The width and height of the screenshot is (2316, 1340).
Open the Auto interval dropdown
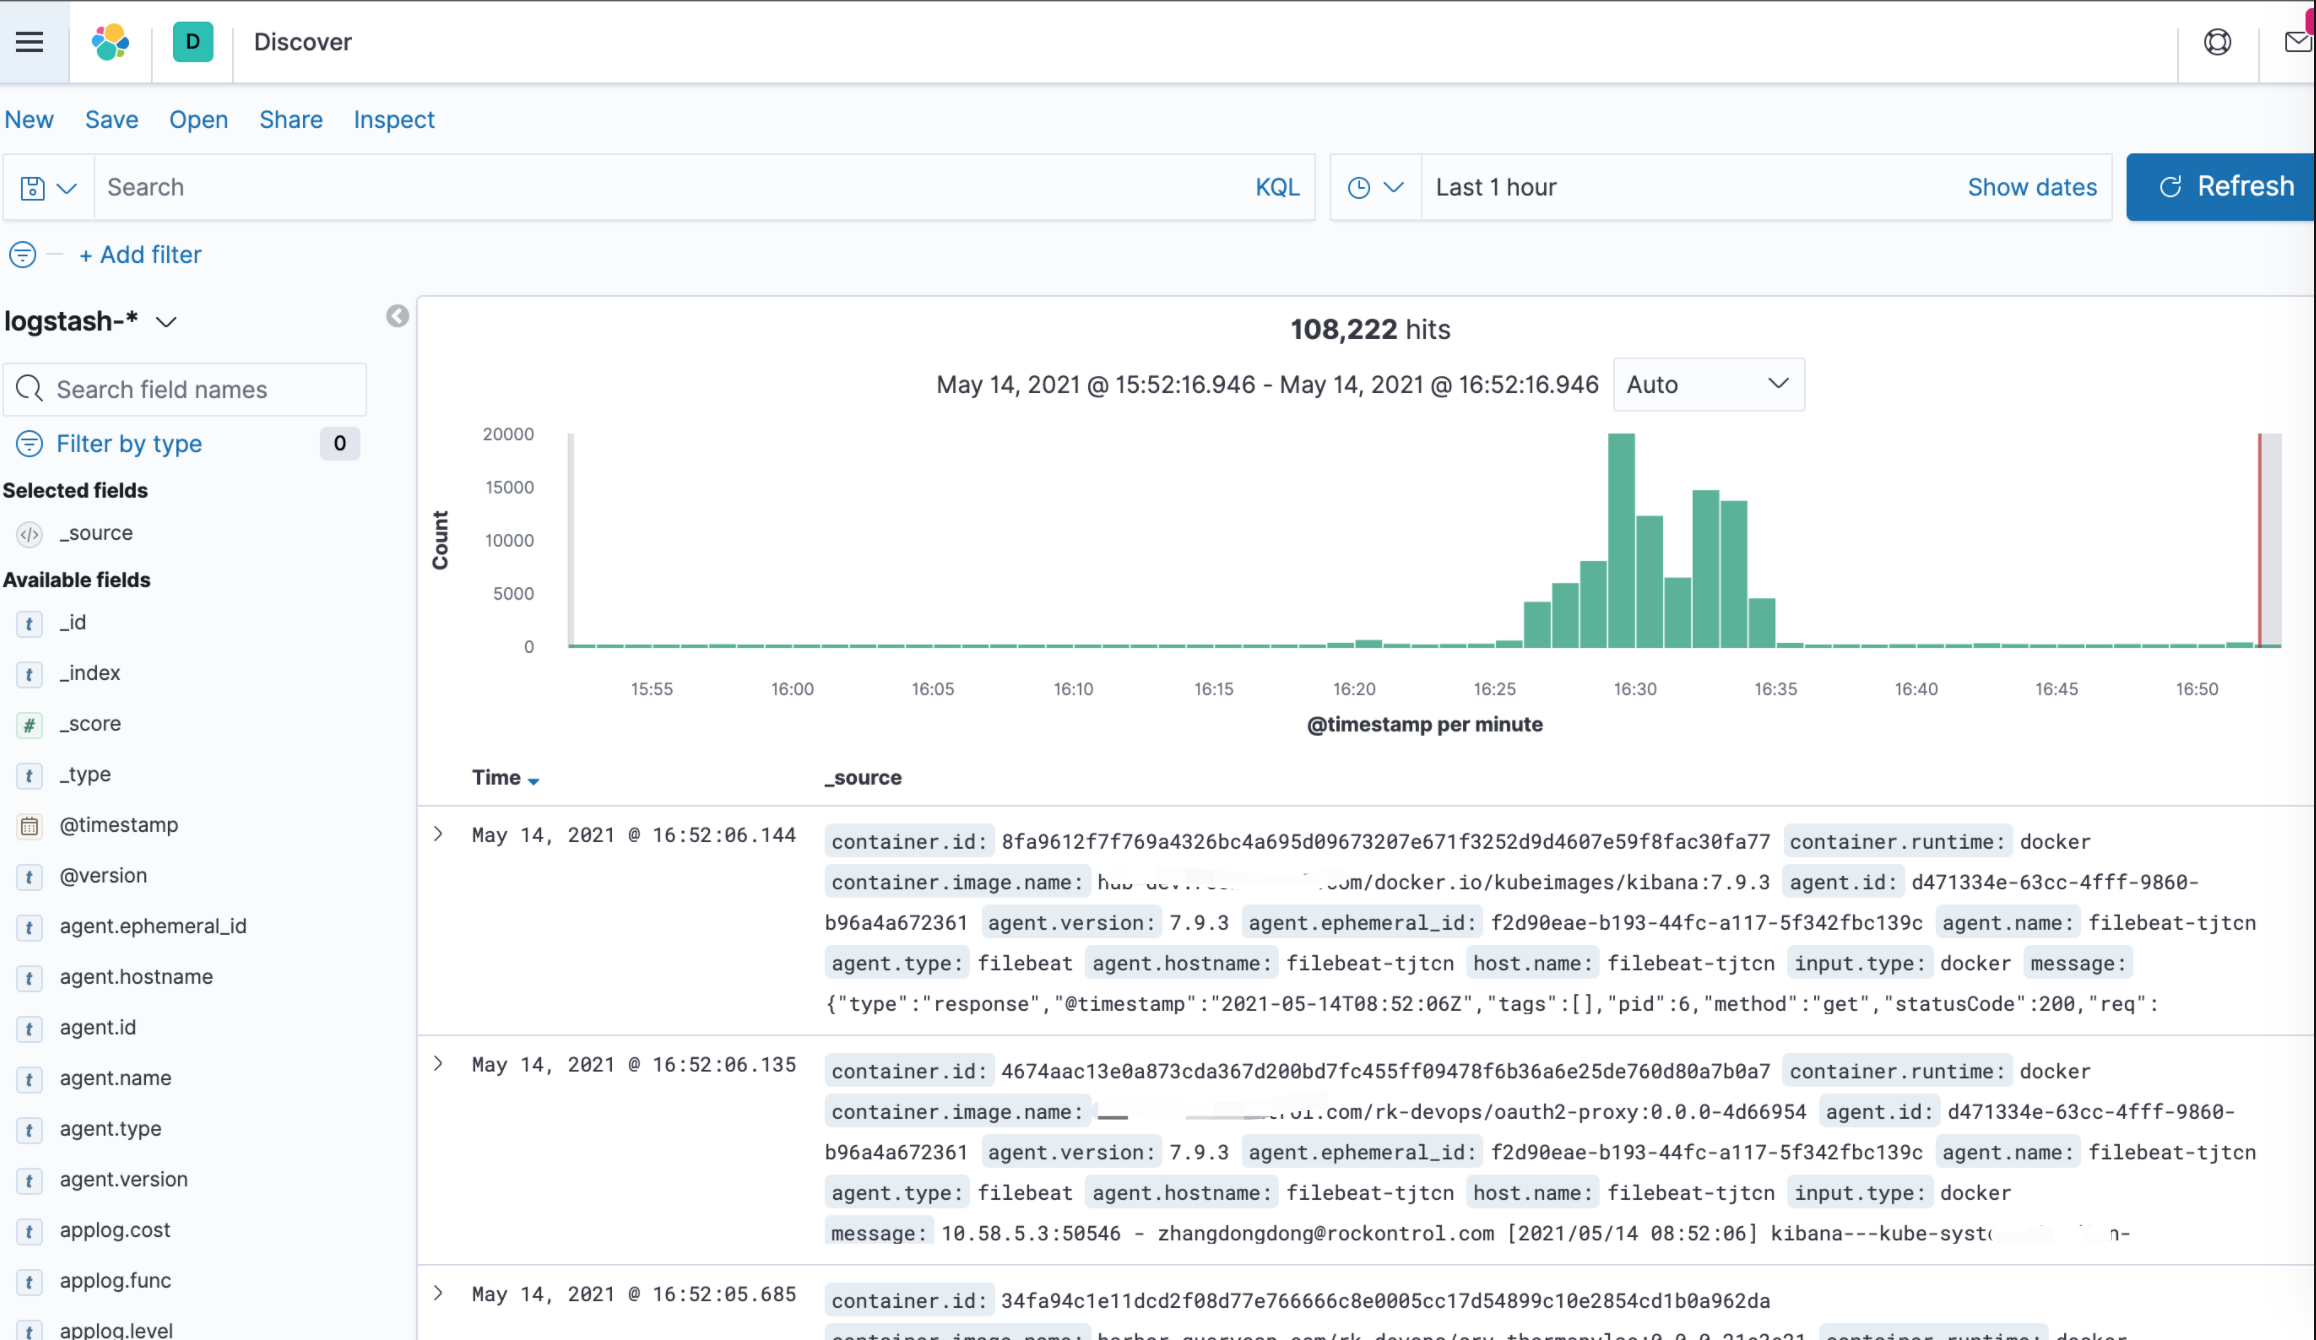(x=1708, y=385)
